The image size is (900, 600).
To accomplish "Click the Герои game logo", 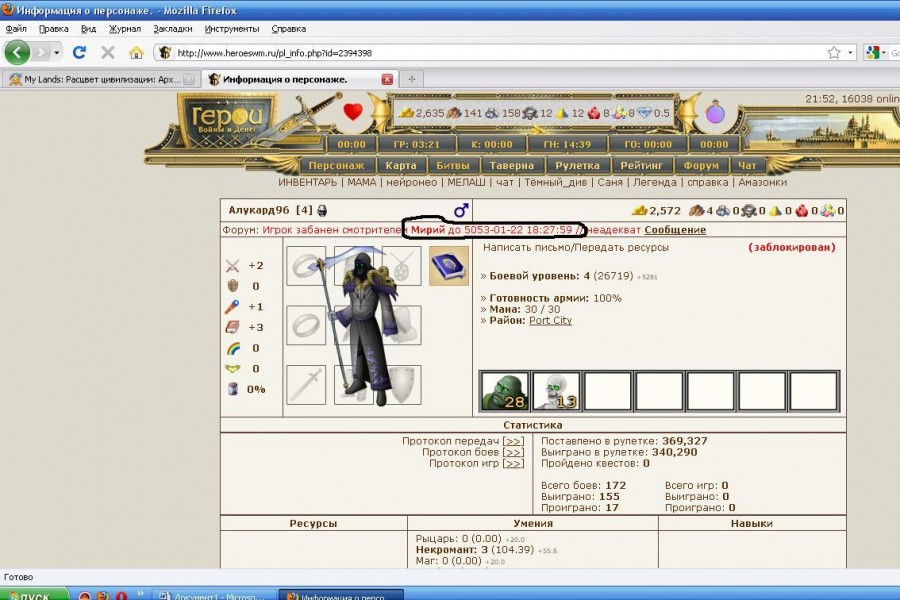I will coord(228,119).
